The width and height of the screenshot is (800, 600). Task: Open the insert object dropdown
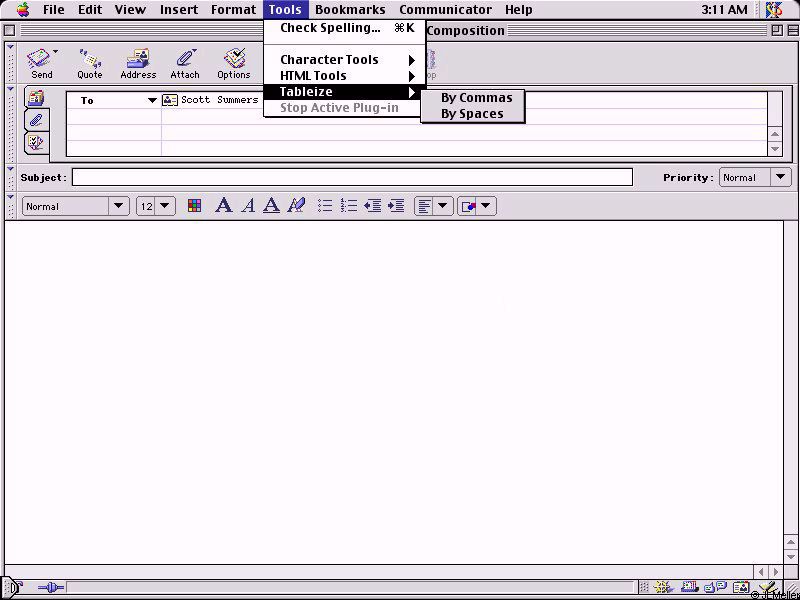(x=477, y=206)
